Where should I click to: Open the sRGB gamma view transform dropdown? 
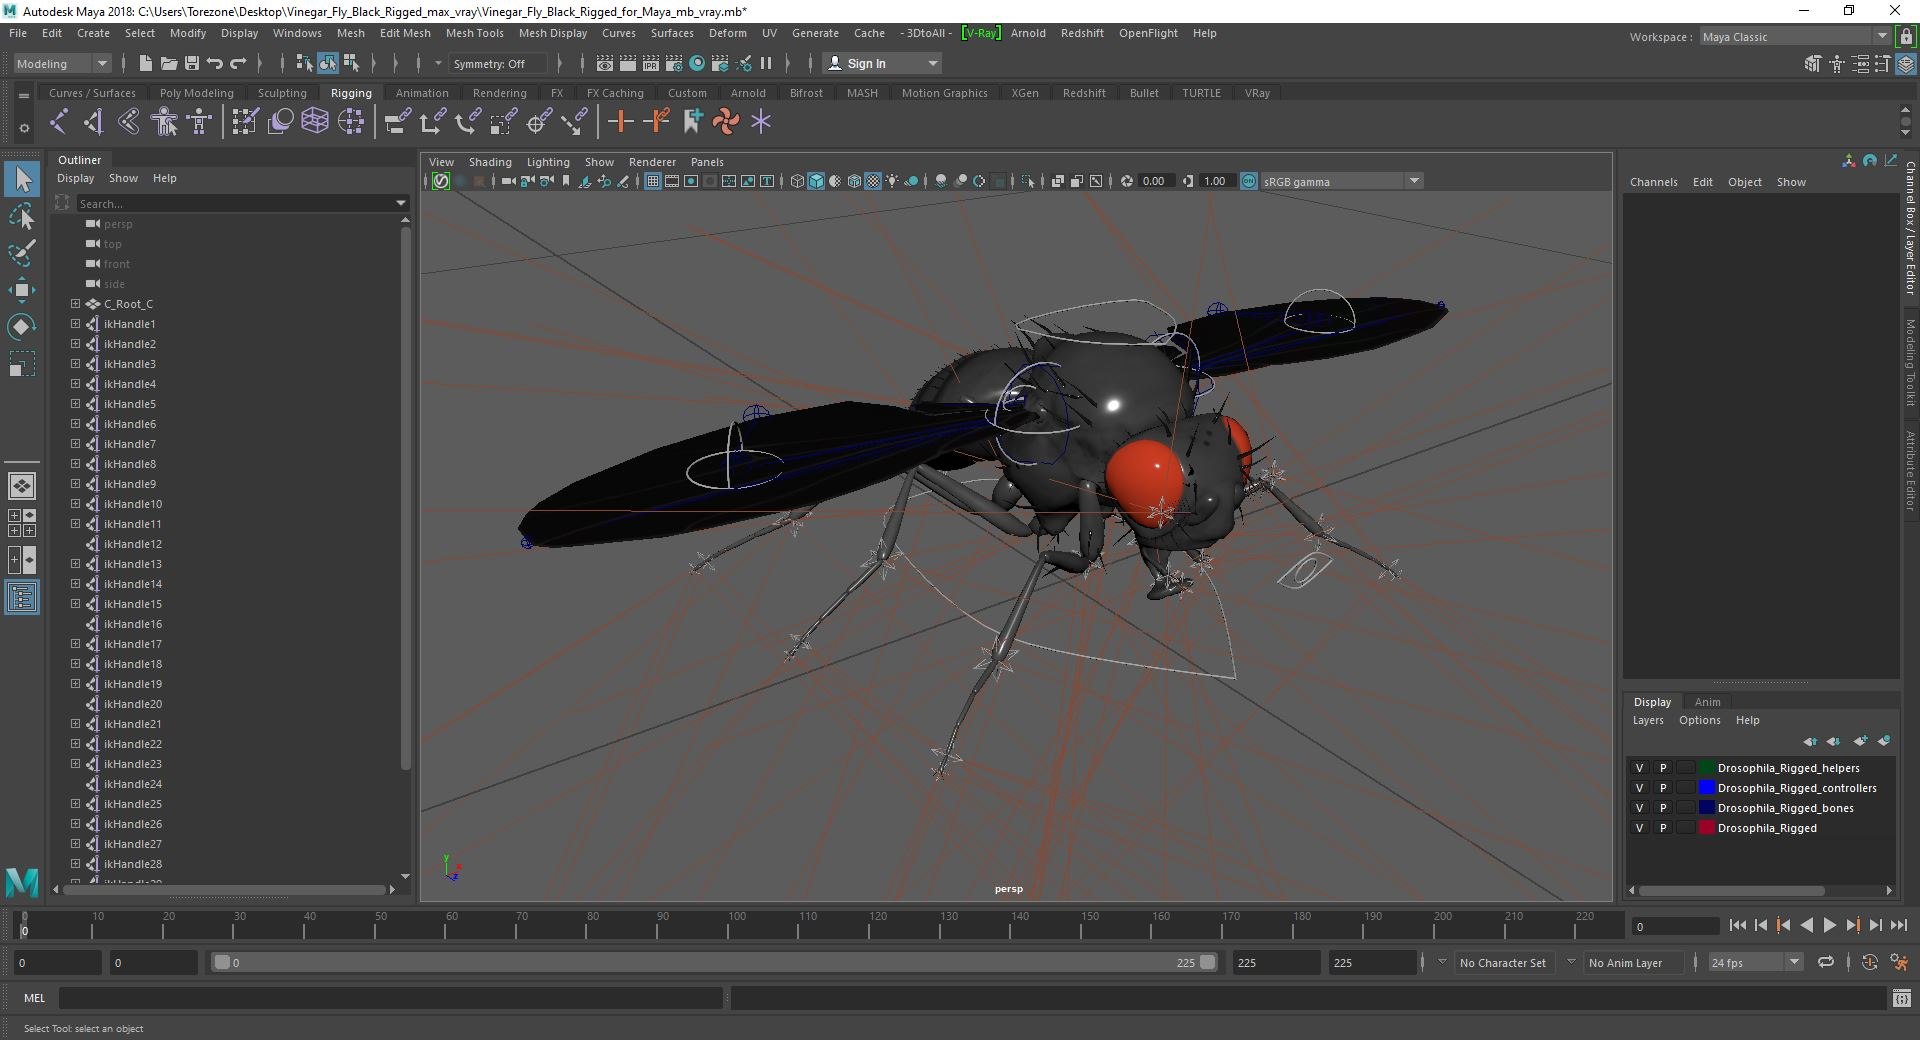(x=1341, y=181)
